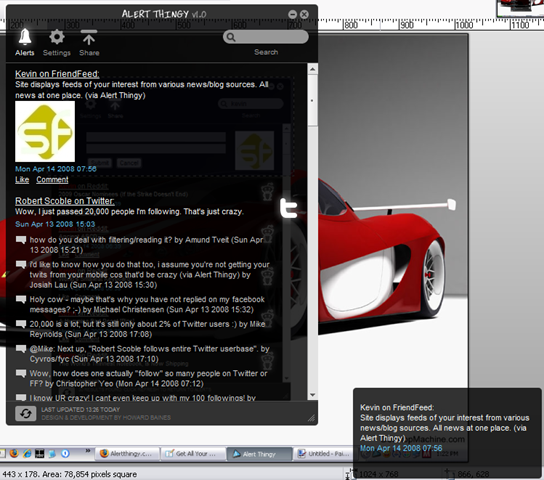Switch to the 'Get All Your ...' taskbar button
This screenshot has width=544, height=480.
[x=193, y=454]
